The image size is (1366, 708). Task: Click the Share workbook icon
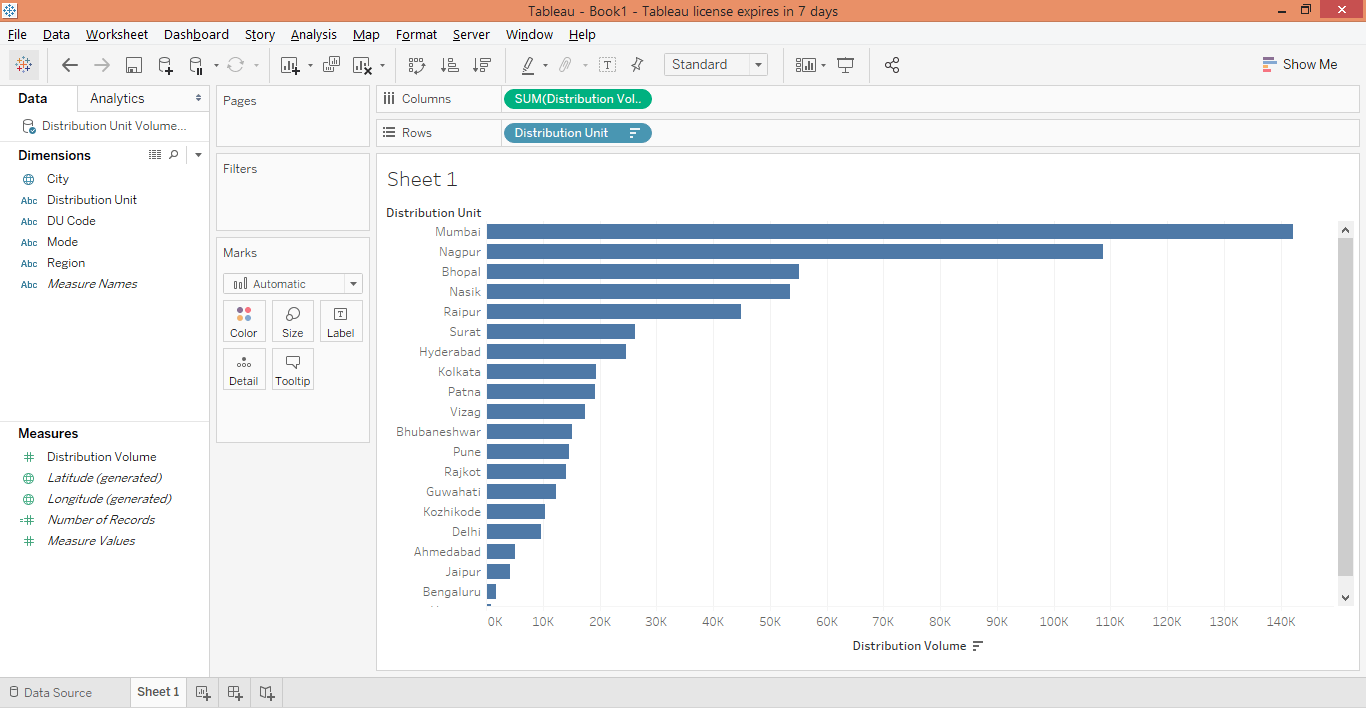tap(892, 65)
